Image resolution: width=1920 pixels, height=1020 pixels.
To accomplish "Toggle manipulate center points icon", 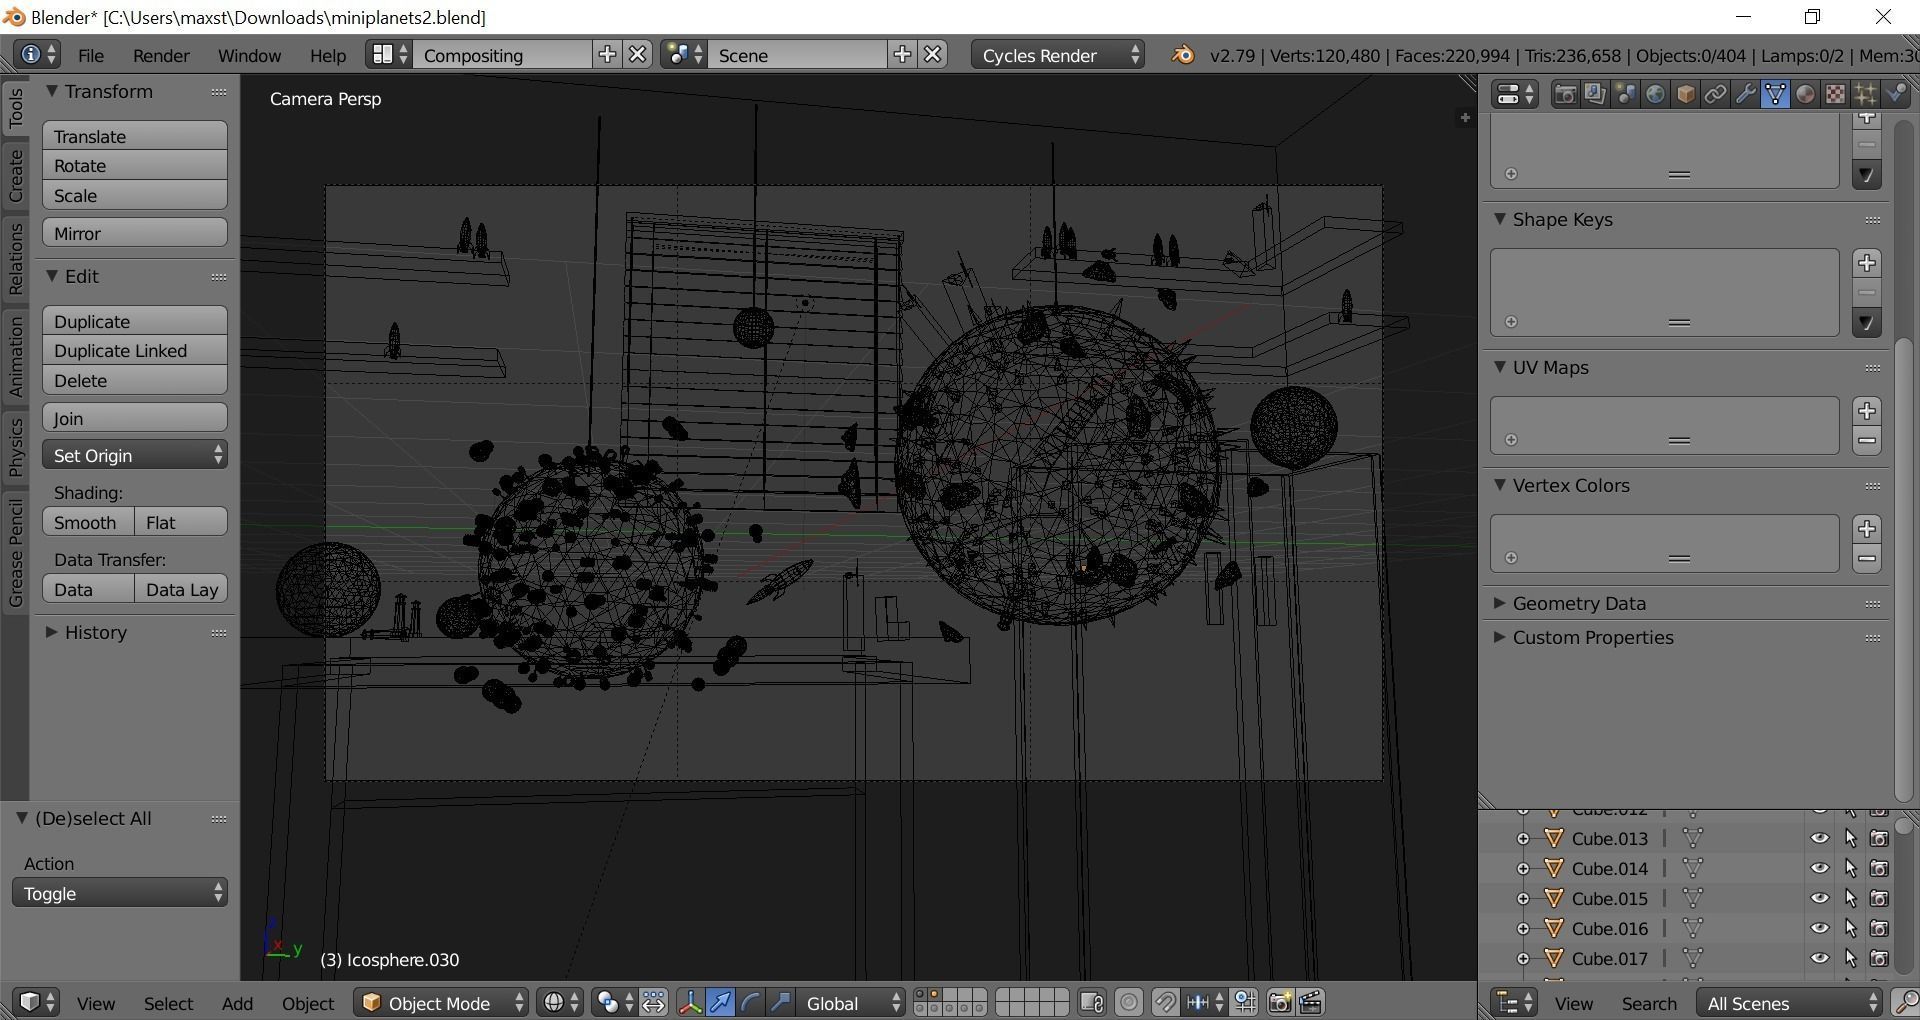I will (x=654, y=1002).
